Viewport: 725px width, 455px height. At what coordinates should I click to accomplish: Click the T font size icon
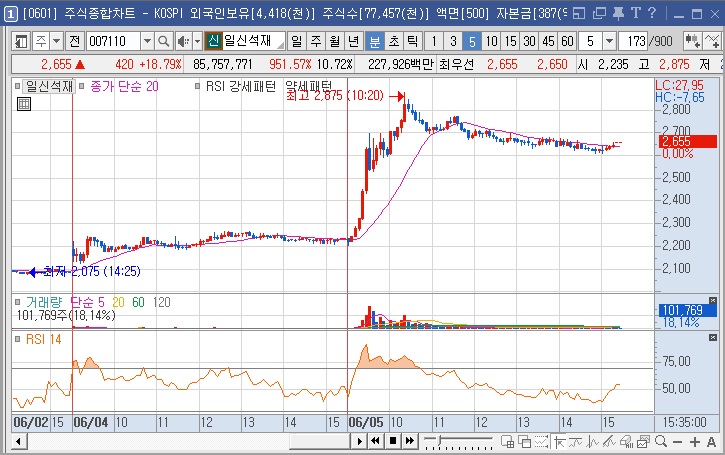click(635, 13)
